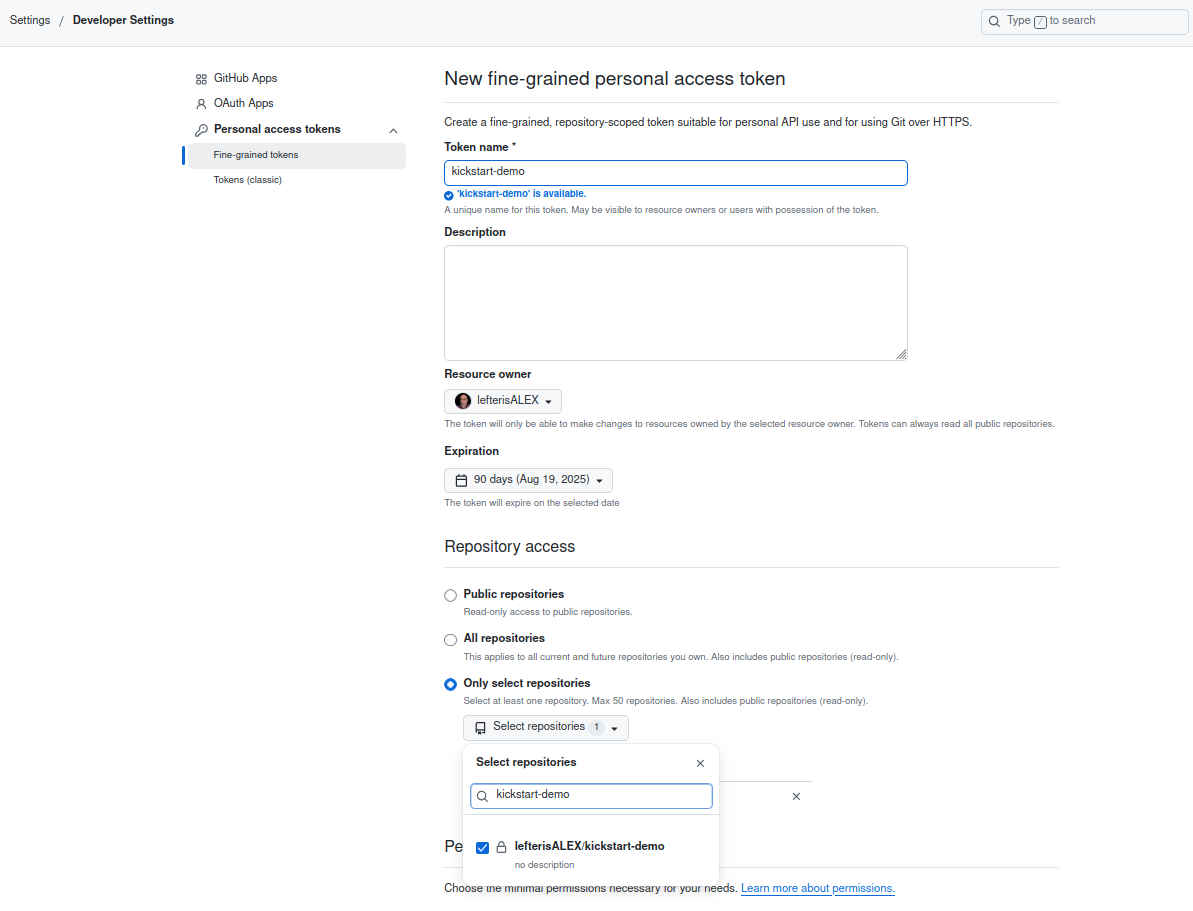Click the lefterisALEX avatar image

(x=463, y=401)
